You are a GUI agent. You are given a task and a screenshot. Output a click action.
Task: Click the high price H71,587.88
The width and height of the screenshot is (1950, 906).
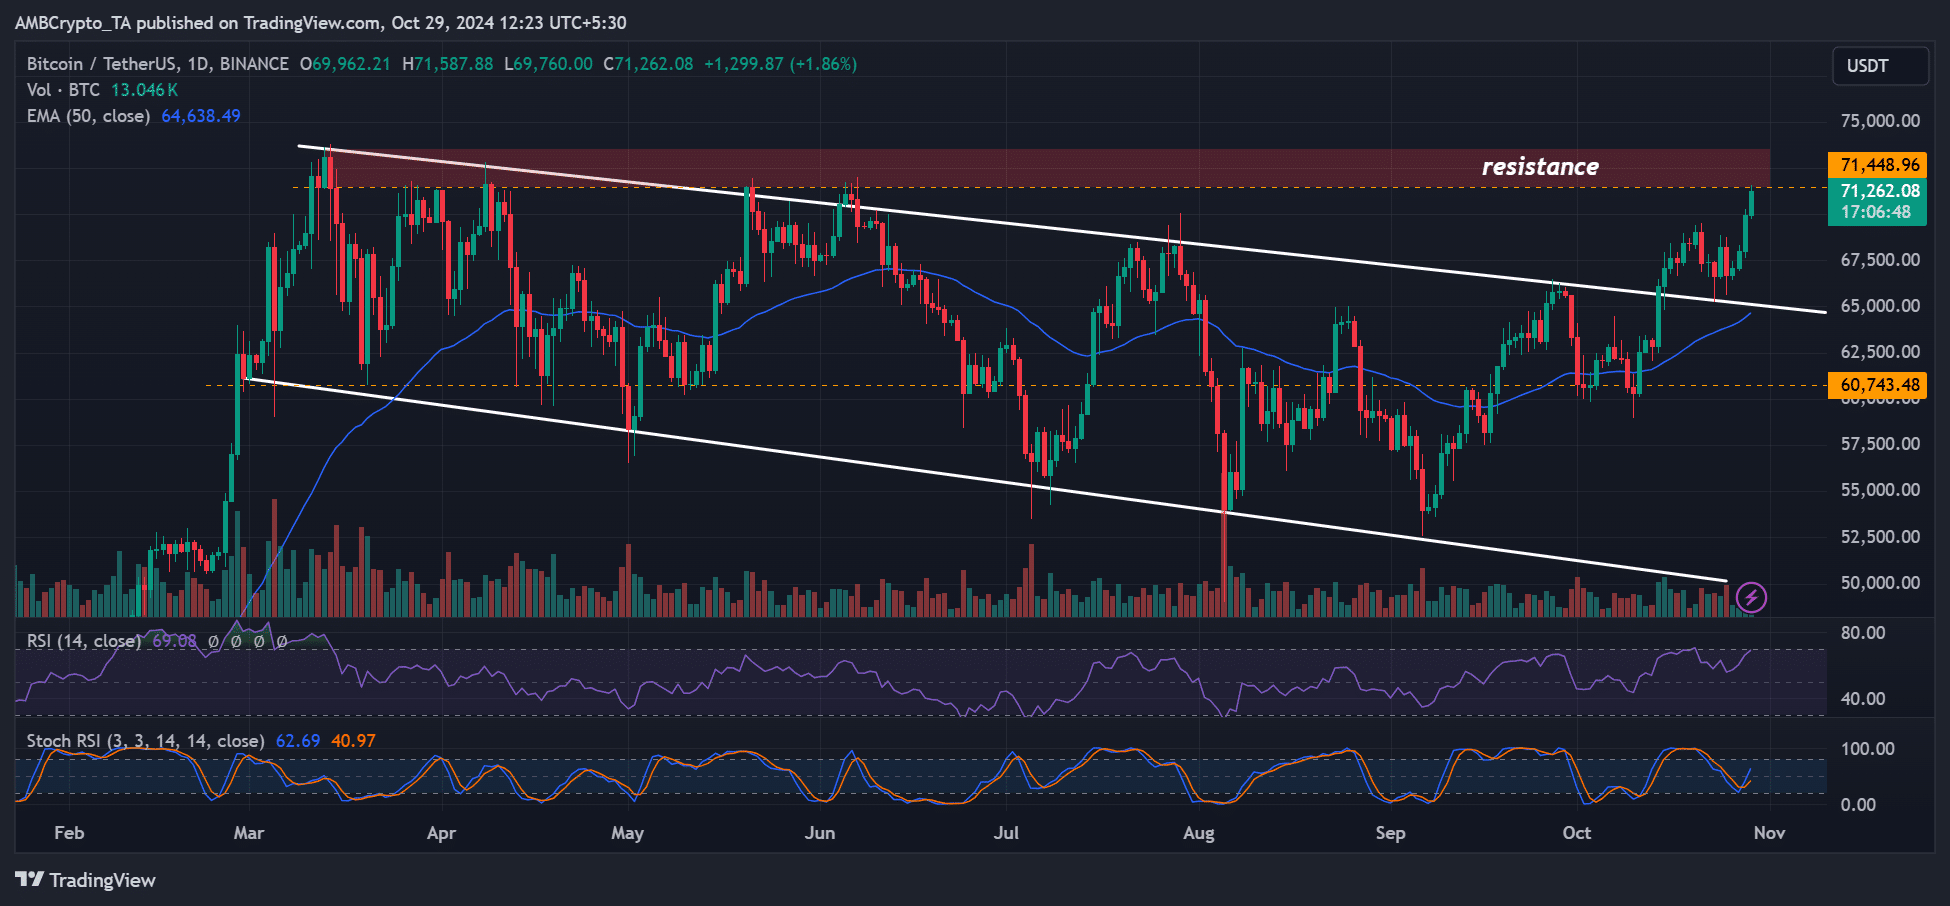447,64
